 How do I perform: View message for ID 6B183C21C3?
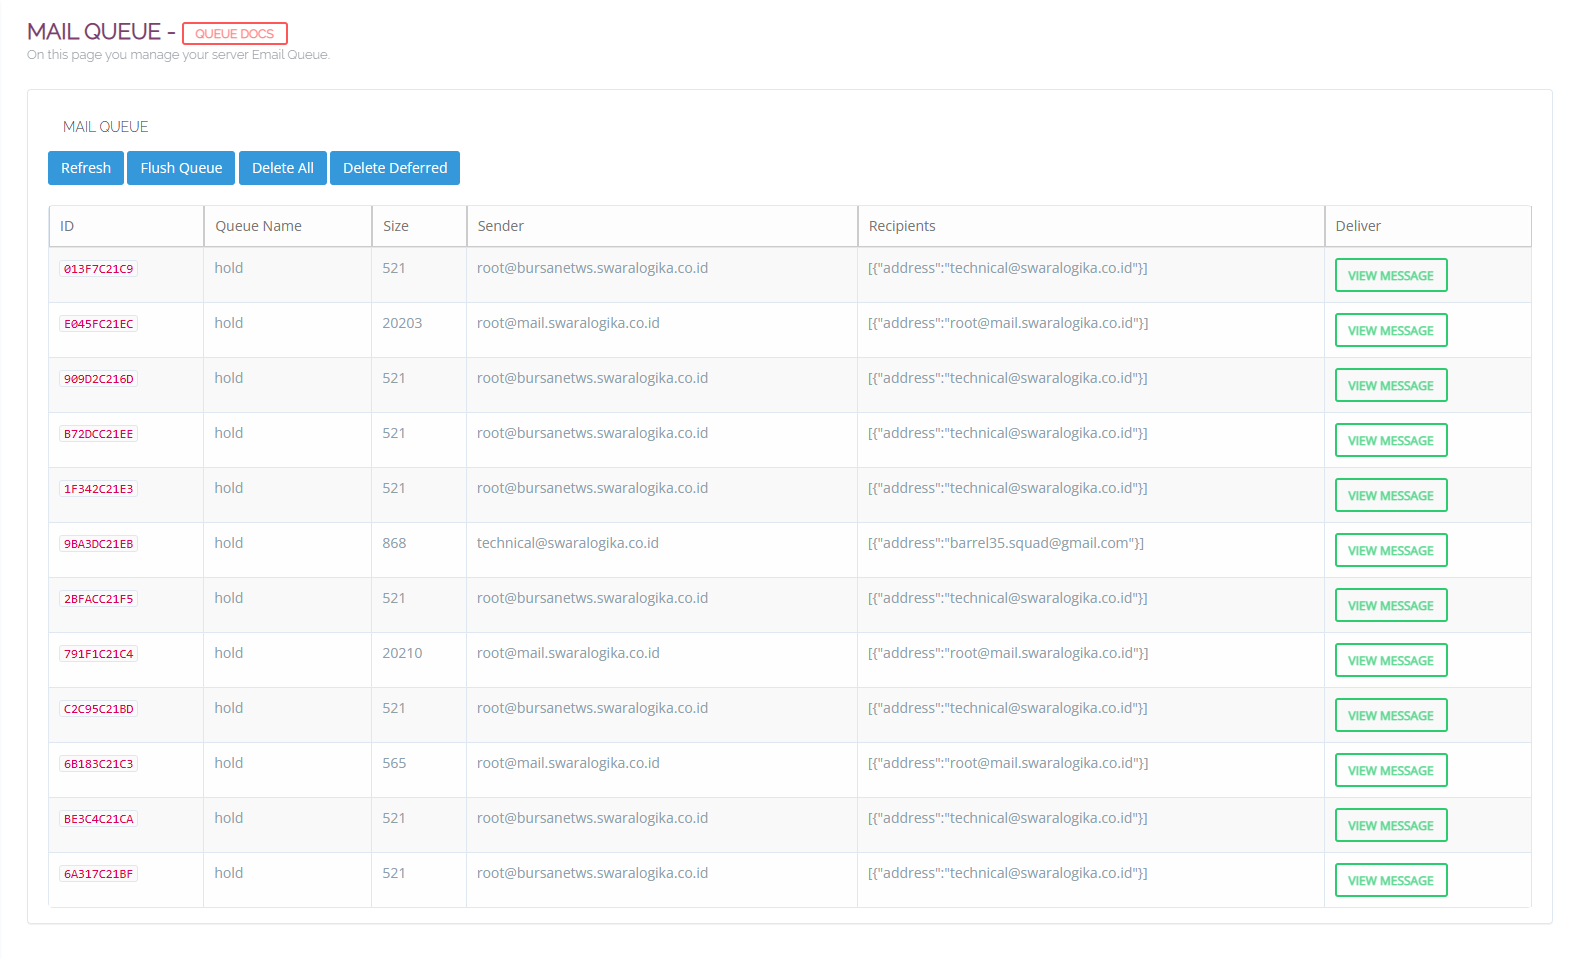(1391, 770)
